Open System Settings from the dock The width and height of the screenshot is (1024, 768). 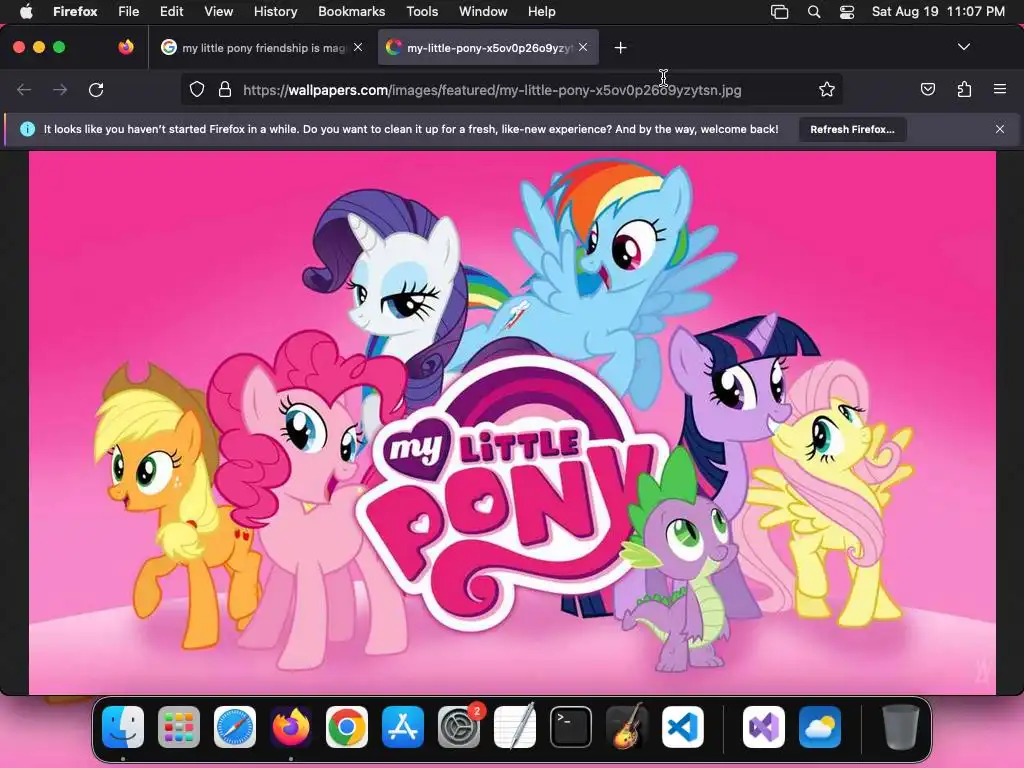(x=458, y=727)
